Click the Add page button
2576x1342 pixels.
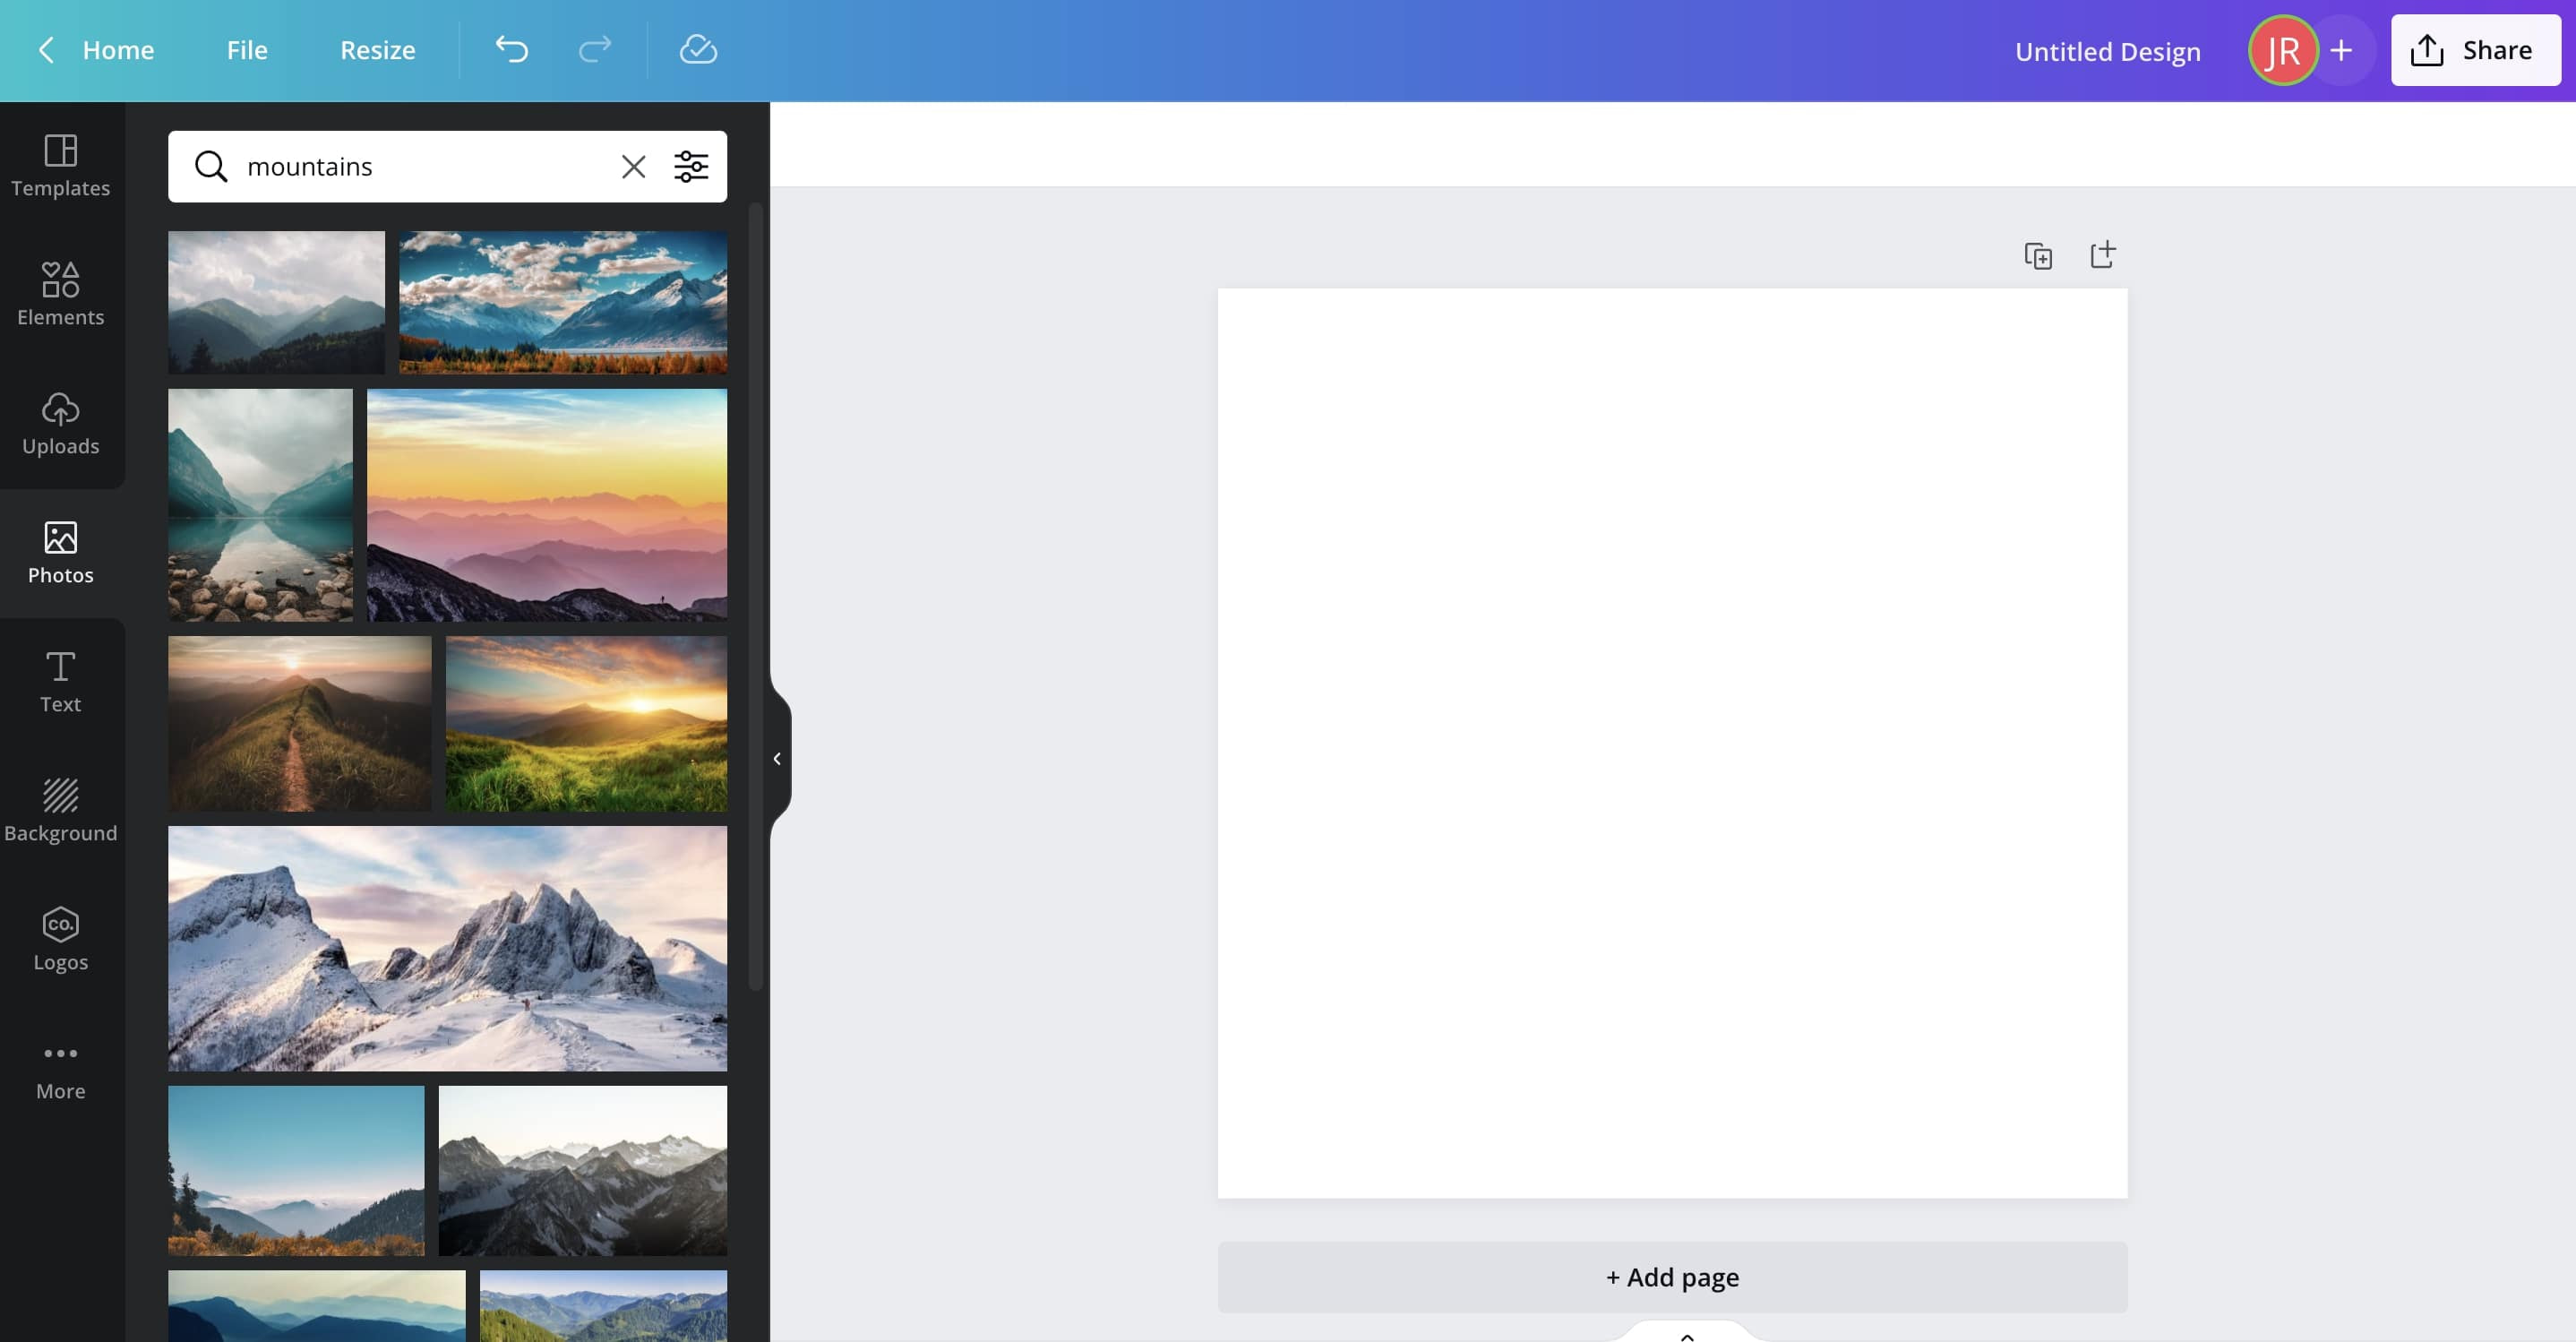pyautogui.click(x=1672, y=1277)
